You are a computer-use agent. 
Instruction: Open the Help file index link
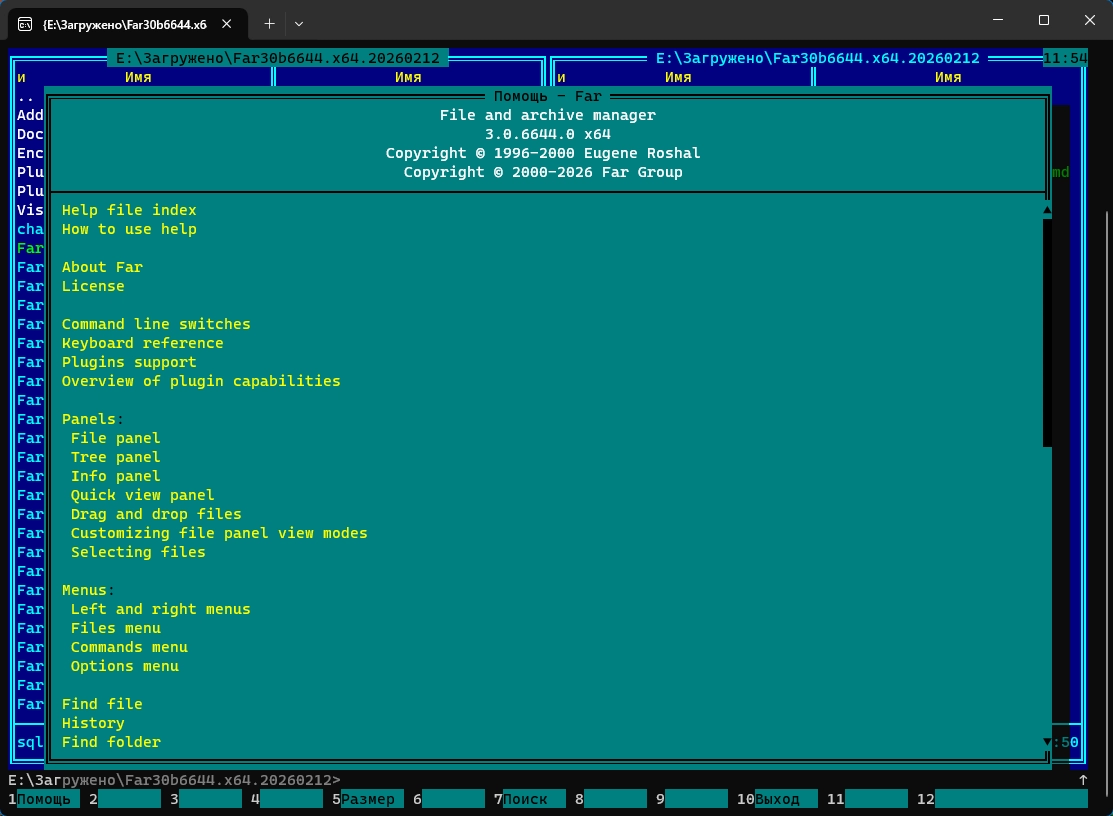pos(128,210)
